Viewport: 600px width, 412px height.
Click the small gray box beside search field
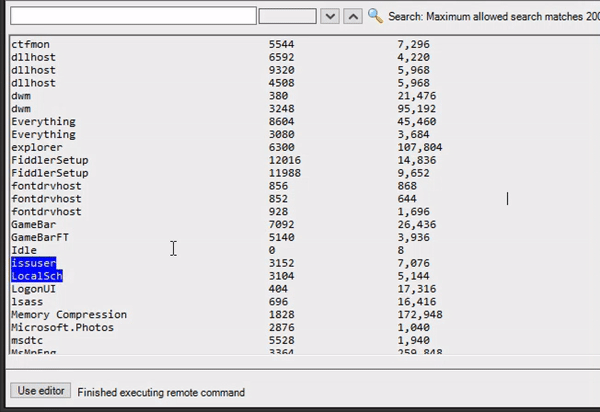[287, 16]
